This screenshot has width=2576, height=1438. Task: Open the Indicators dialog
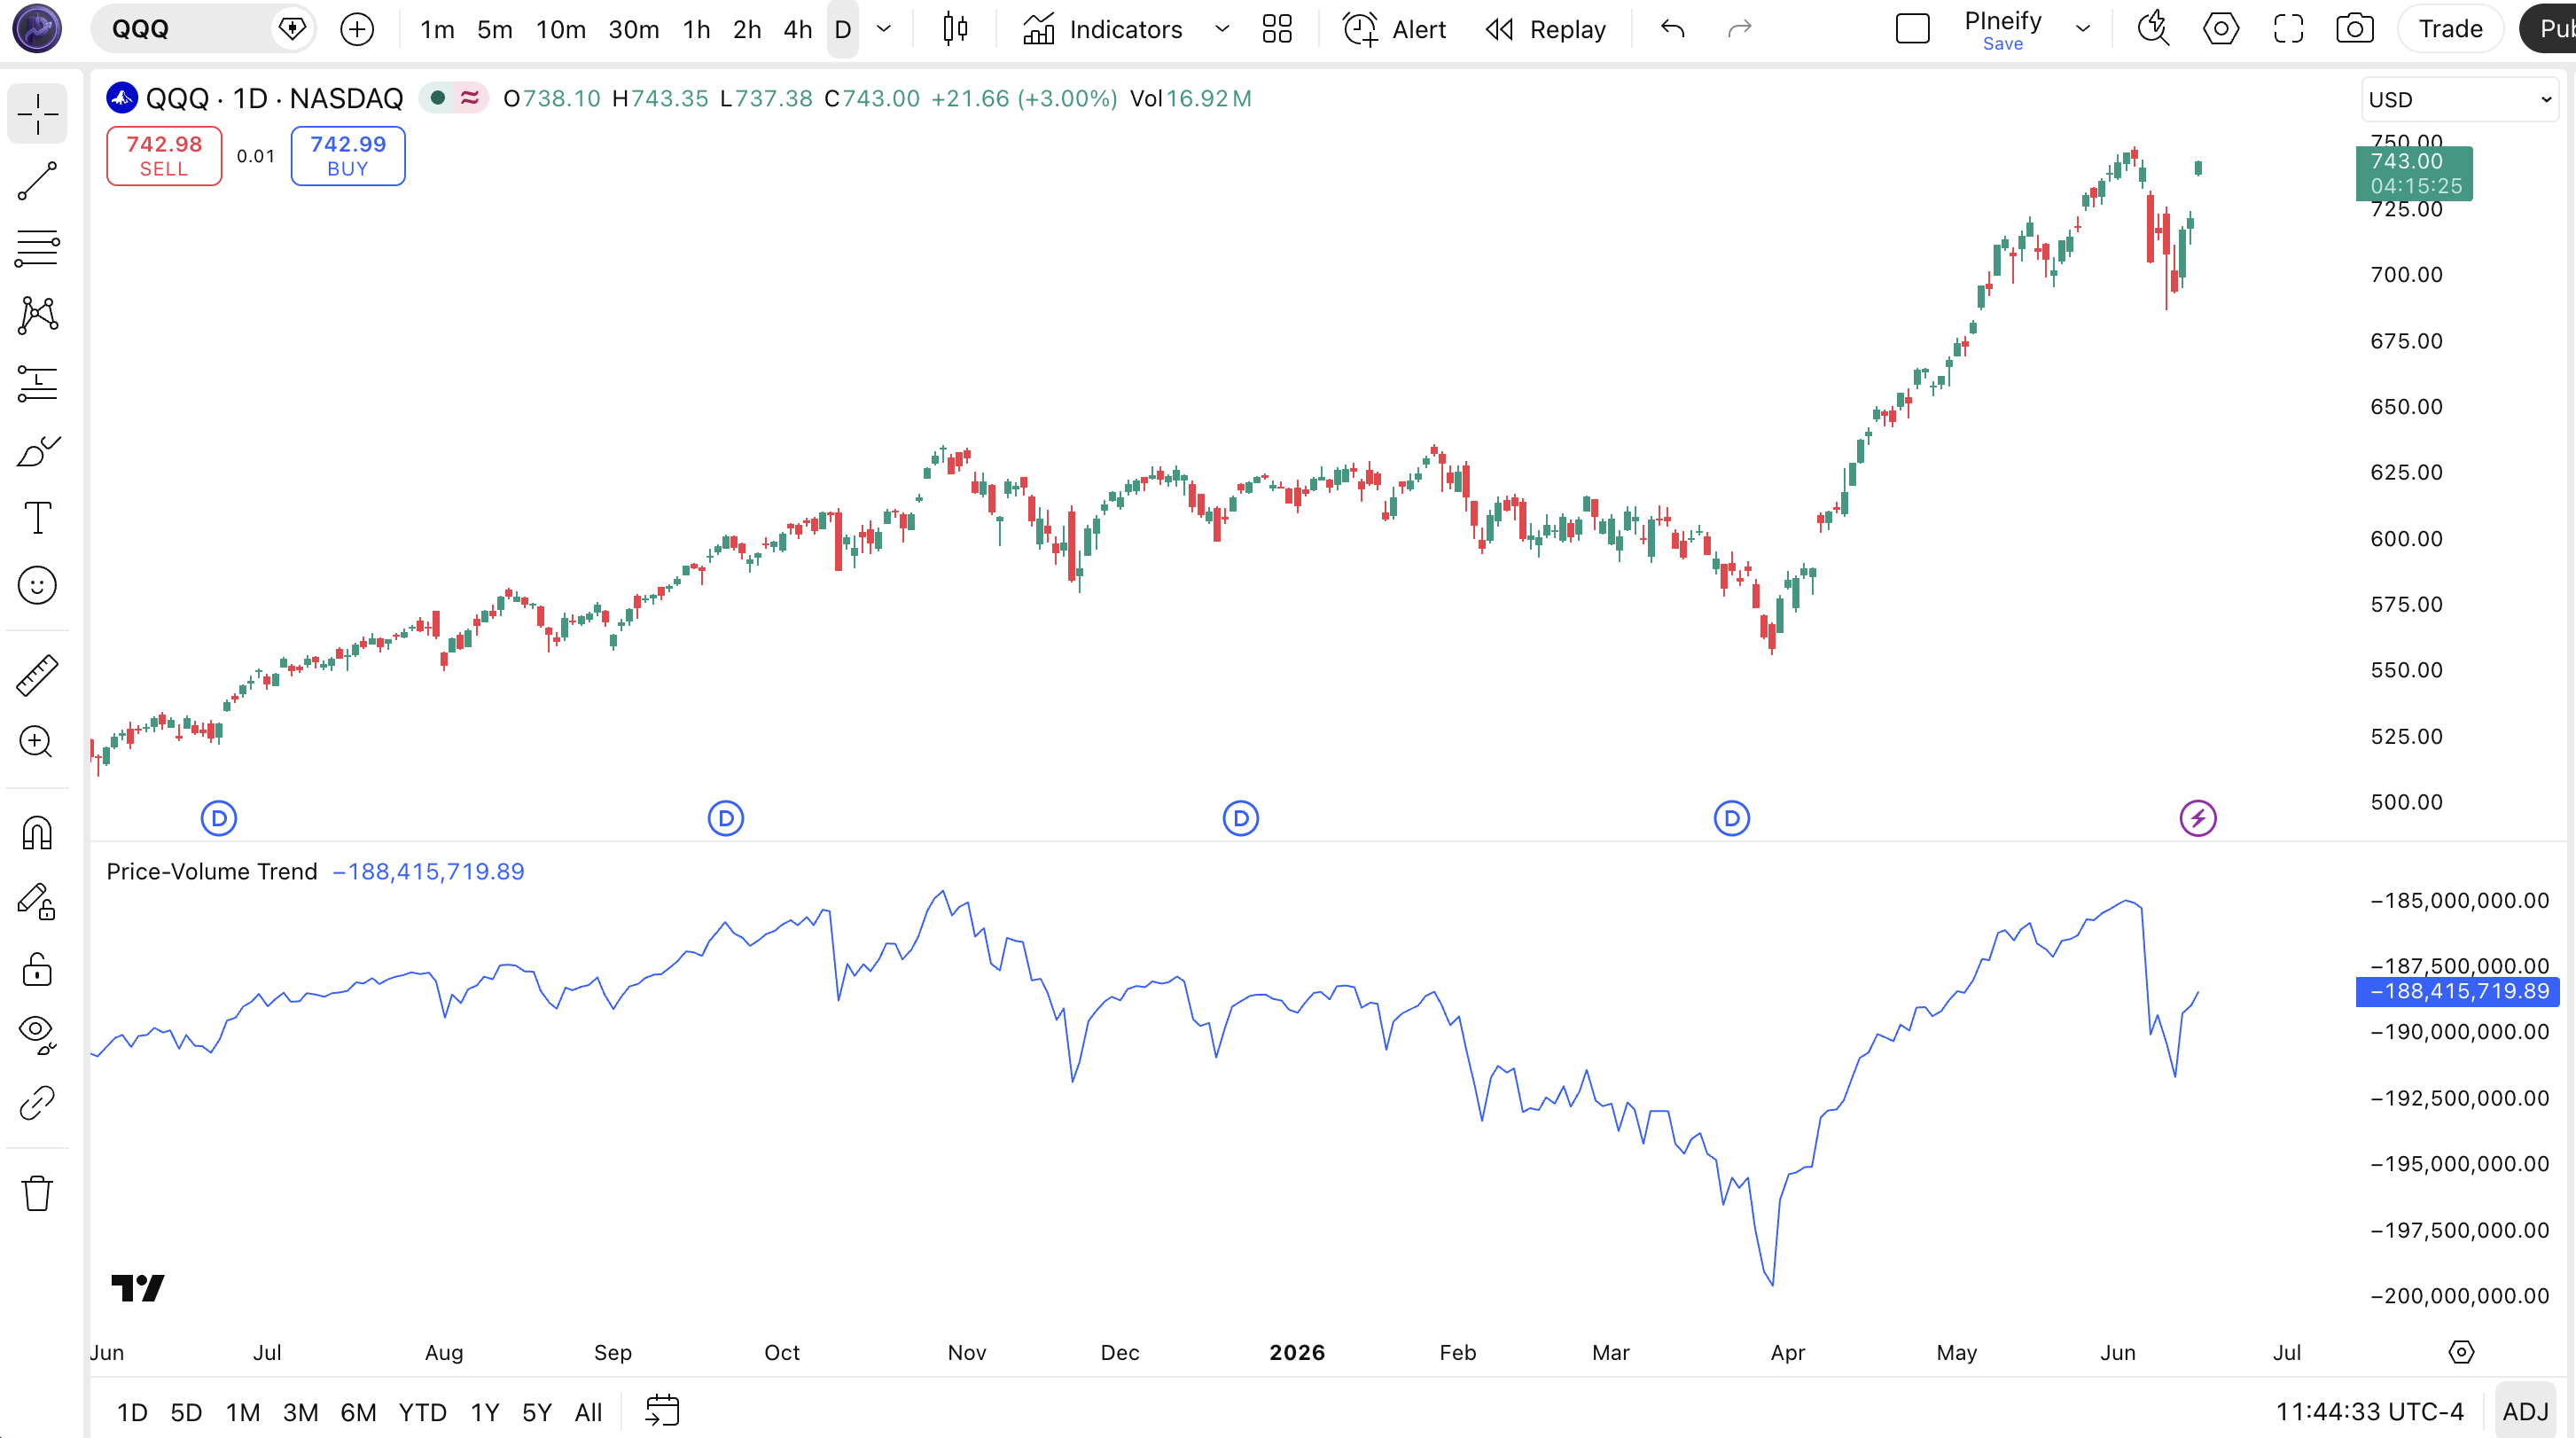point(1103,29)
